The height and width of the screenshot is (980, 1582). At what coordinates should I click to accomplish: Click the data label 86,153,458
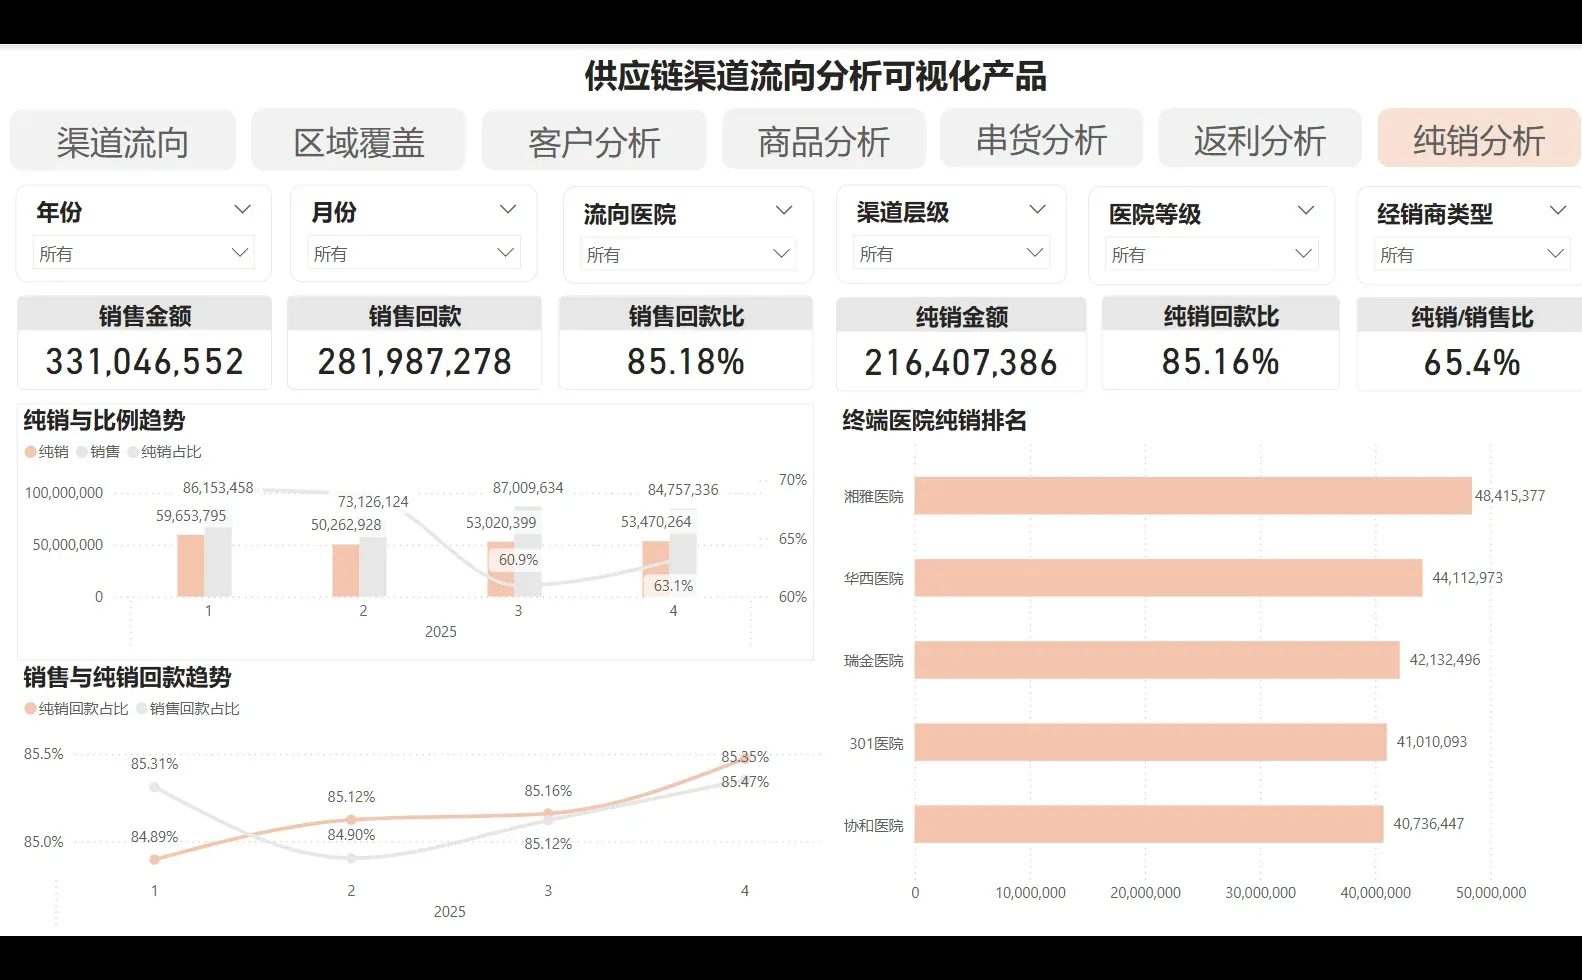(x=218, y=488)
